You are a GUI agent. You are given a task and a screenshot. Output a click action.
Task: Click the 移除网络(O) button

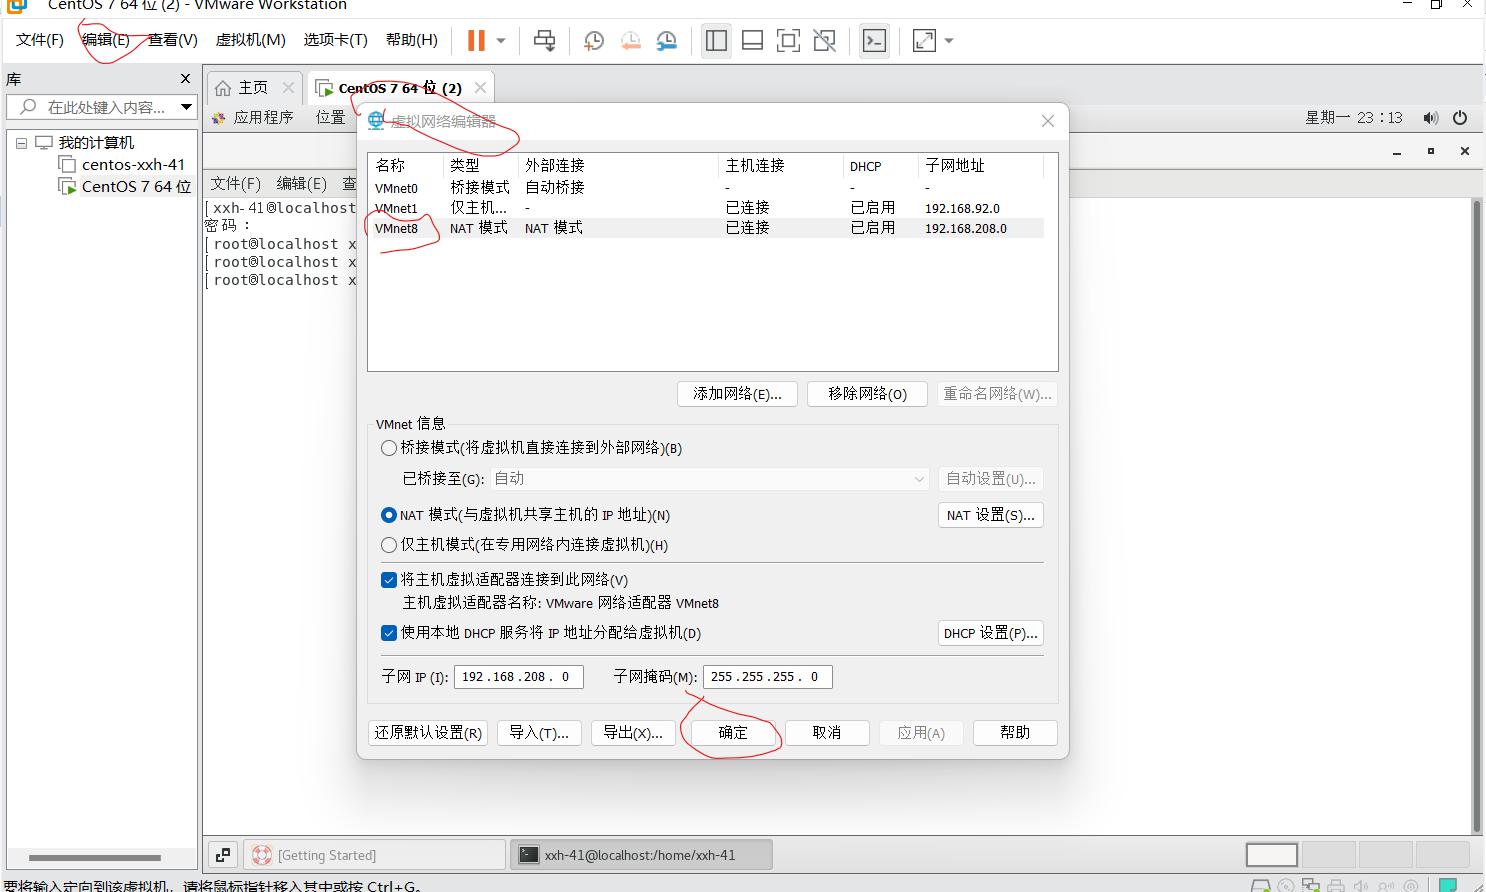(867, 394)
